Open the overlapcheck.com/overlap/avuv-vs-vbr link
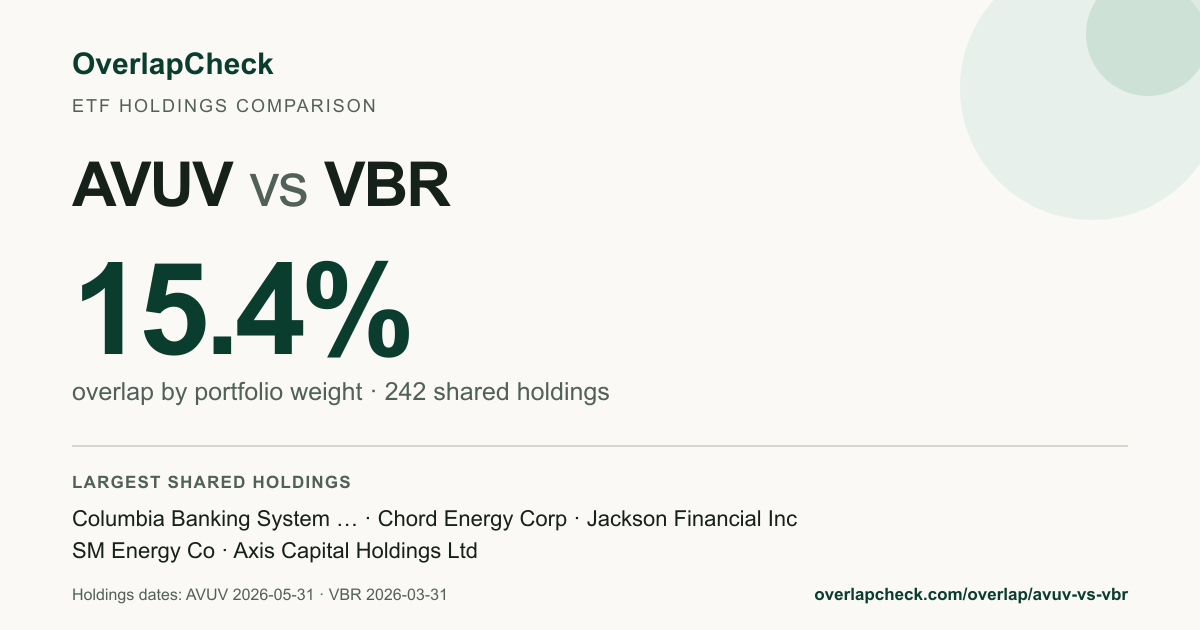Image resolution: width=1200 pixels, height=630 pixels. click(971, 595)
